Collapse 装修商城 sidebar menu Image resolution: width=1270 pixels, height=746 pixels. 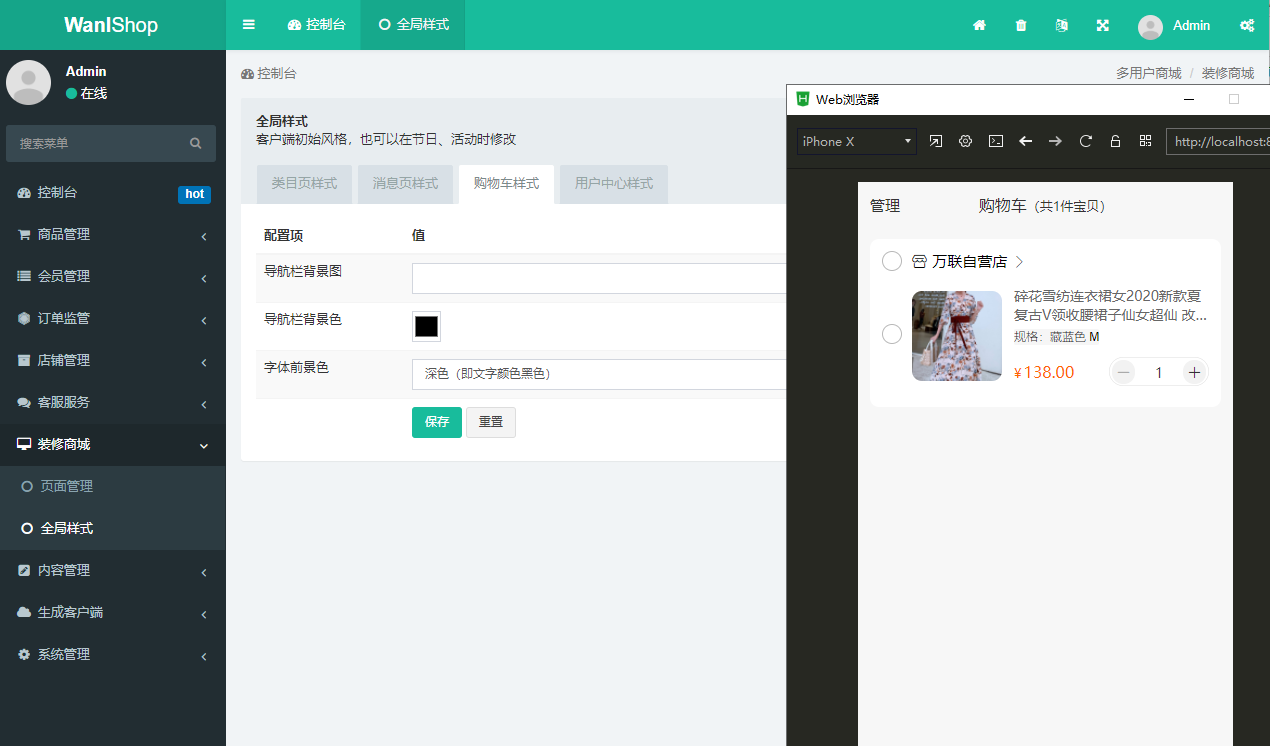tap(113, 445)
